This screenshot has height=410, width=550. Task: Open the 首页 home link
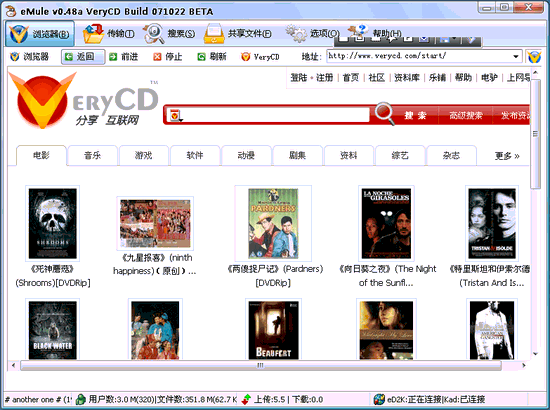[351, 78]
